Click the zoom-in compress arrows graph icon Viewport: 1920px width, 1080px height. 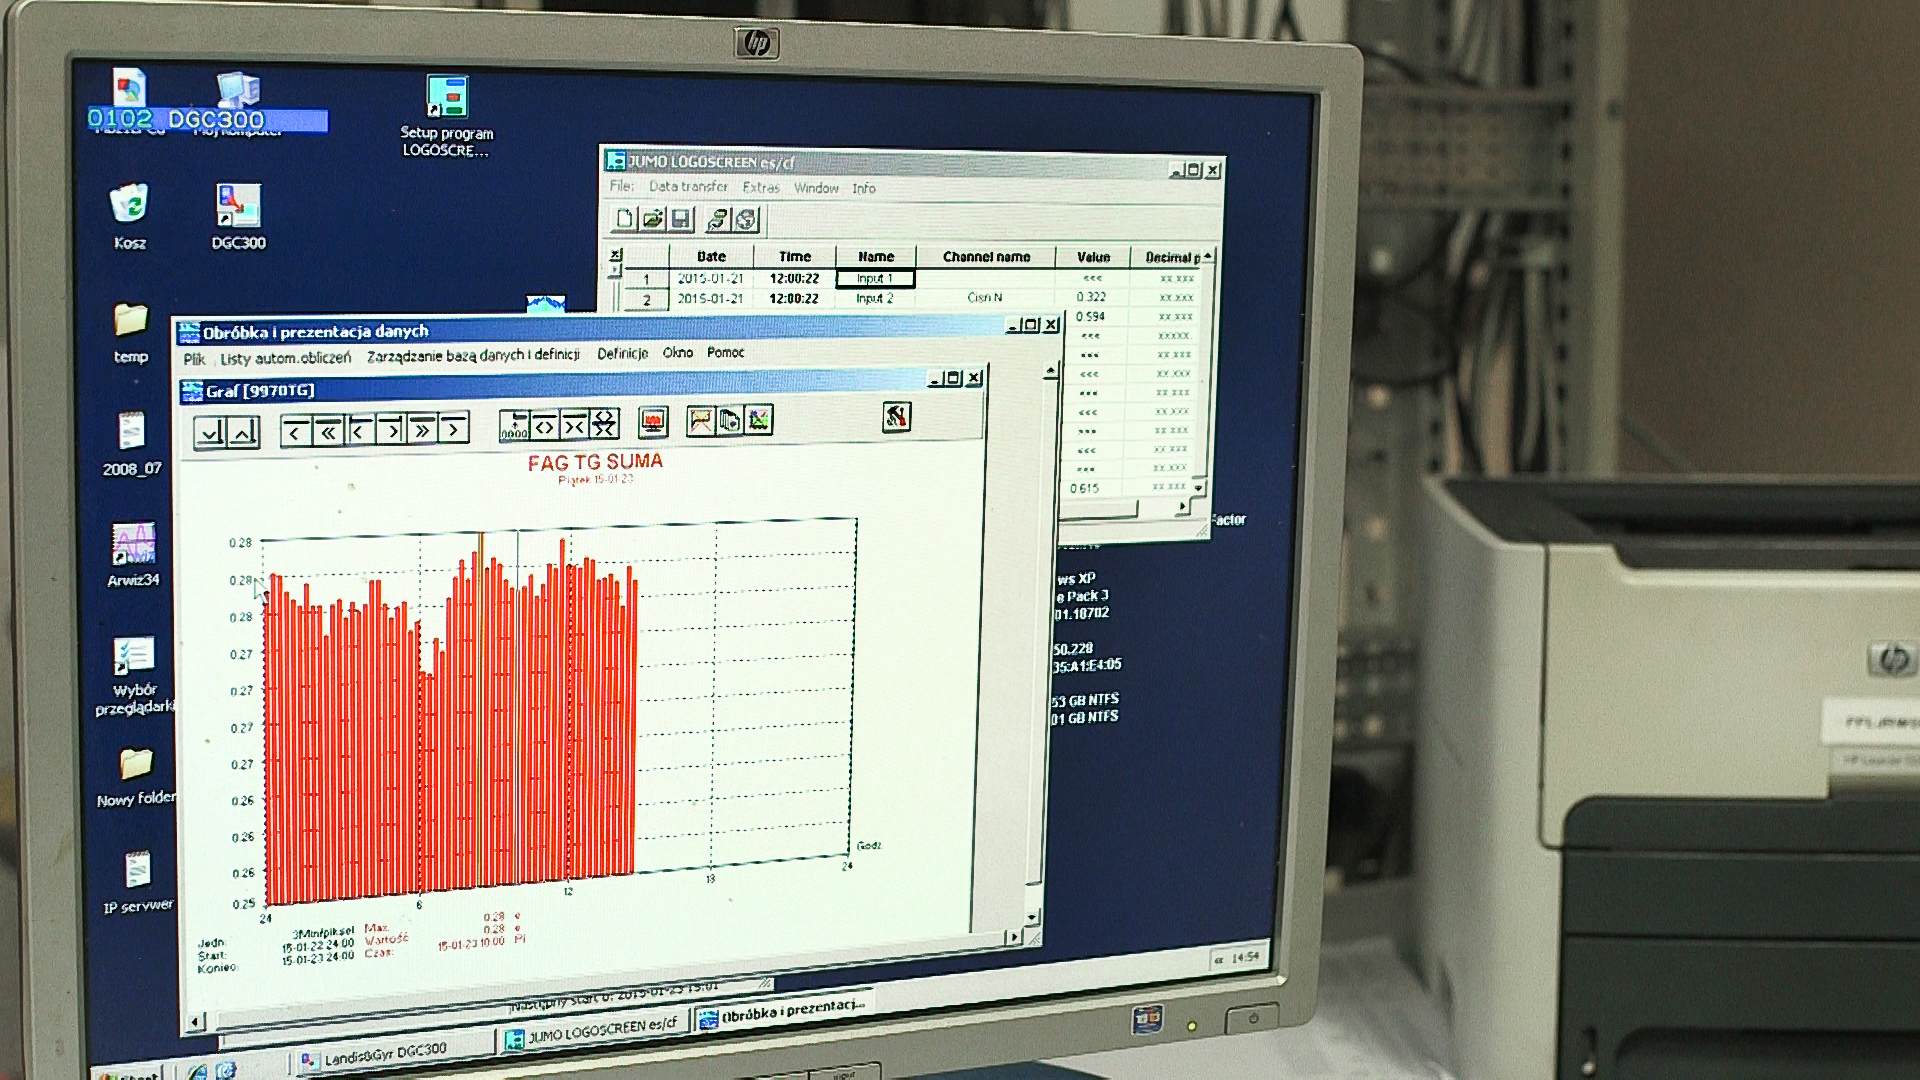coord(574,426)
